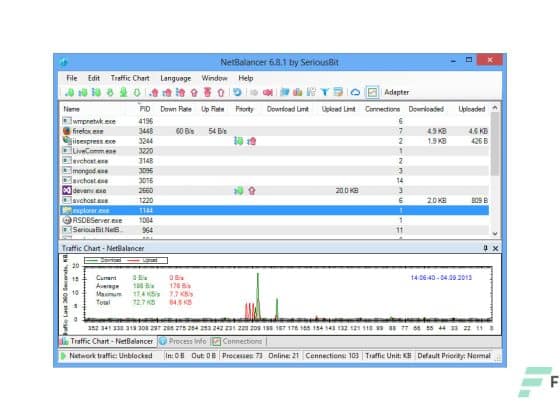This screenshot has width=560, height=420.
Task: Toggle the highlighted traffic chart toolbar button
Action: tap(372, 92)
